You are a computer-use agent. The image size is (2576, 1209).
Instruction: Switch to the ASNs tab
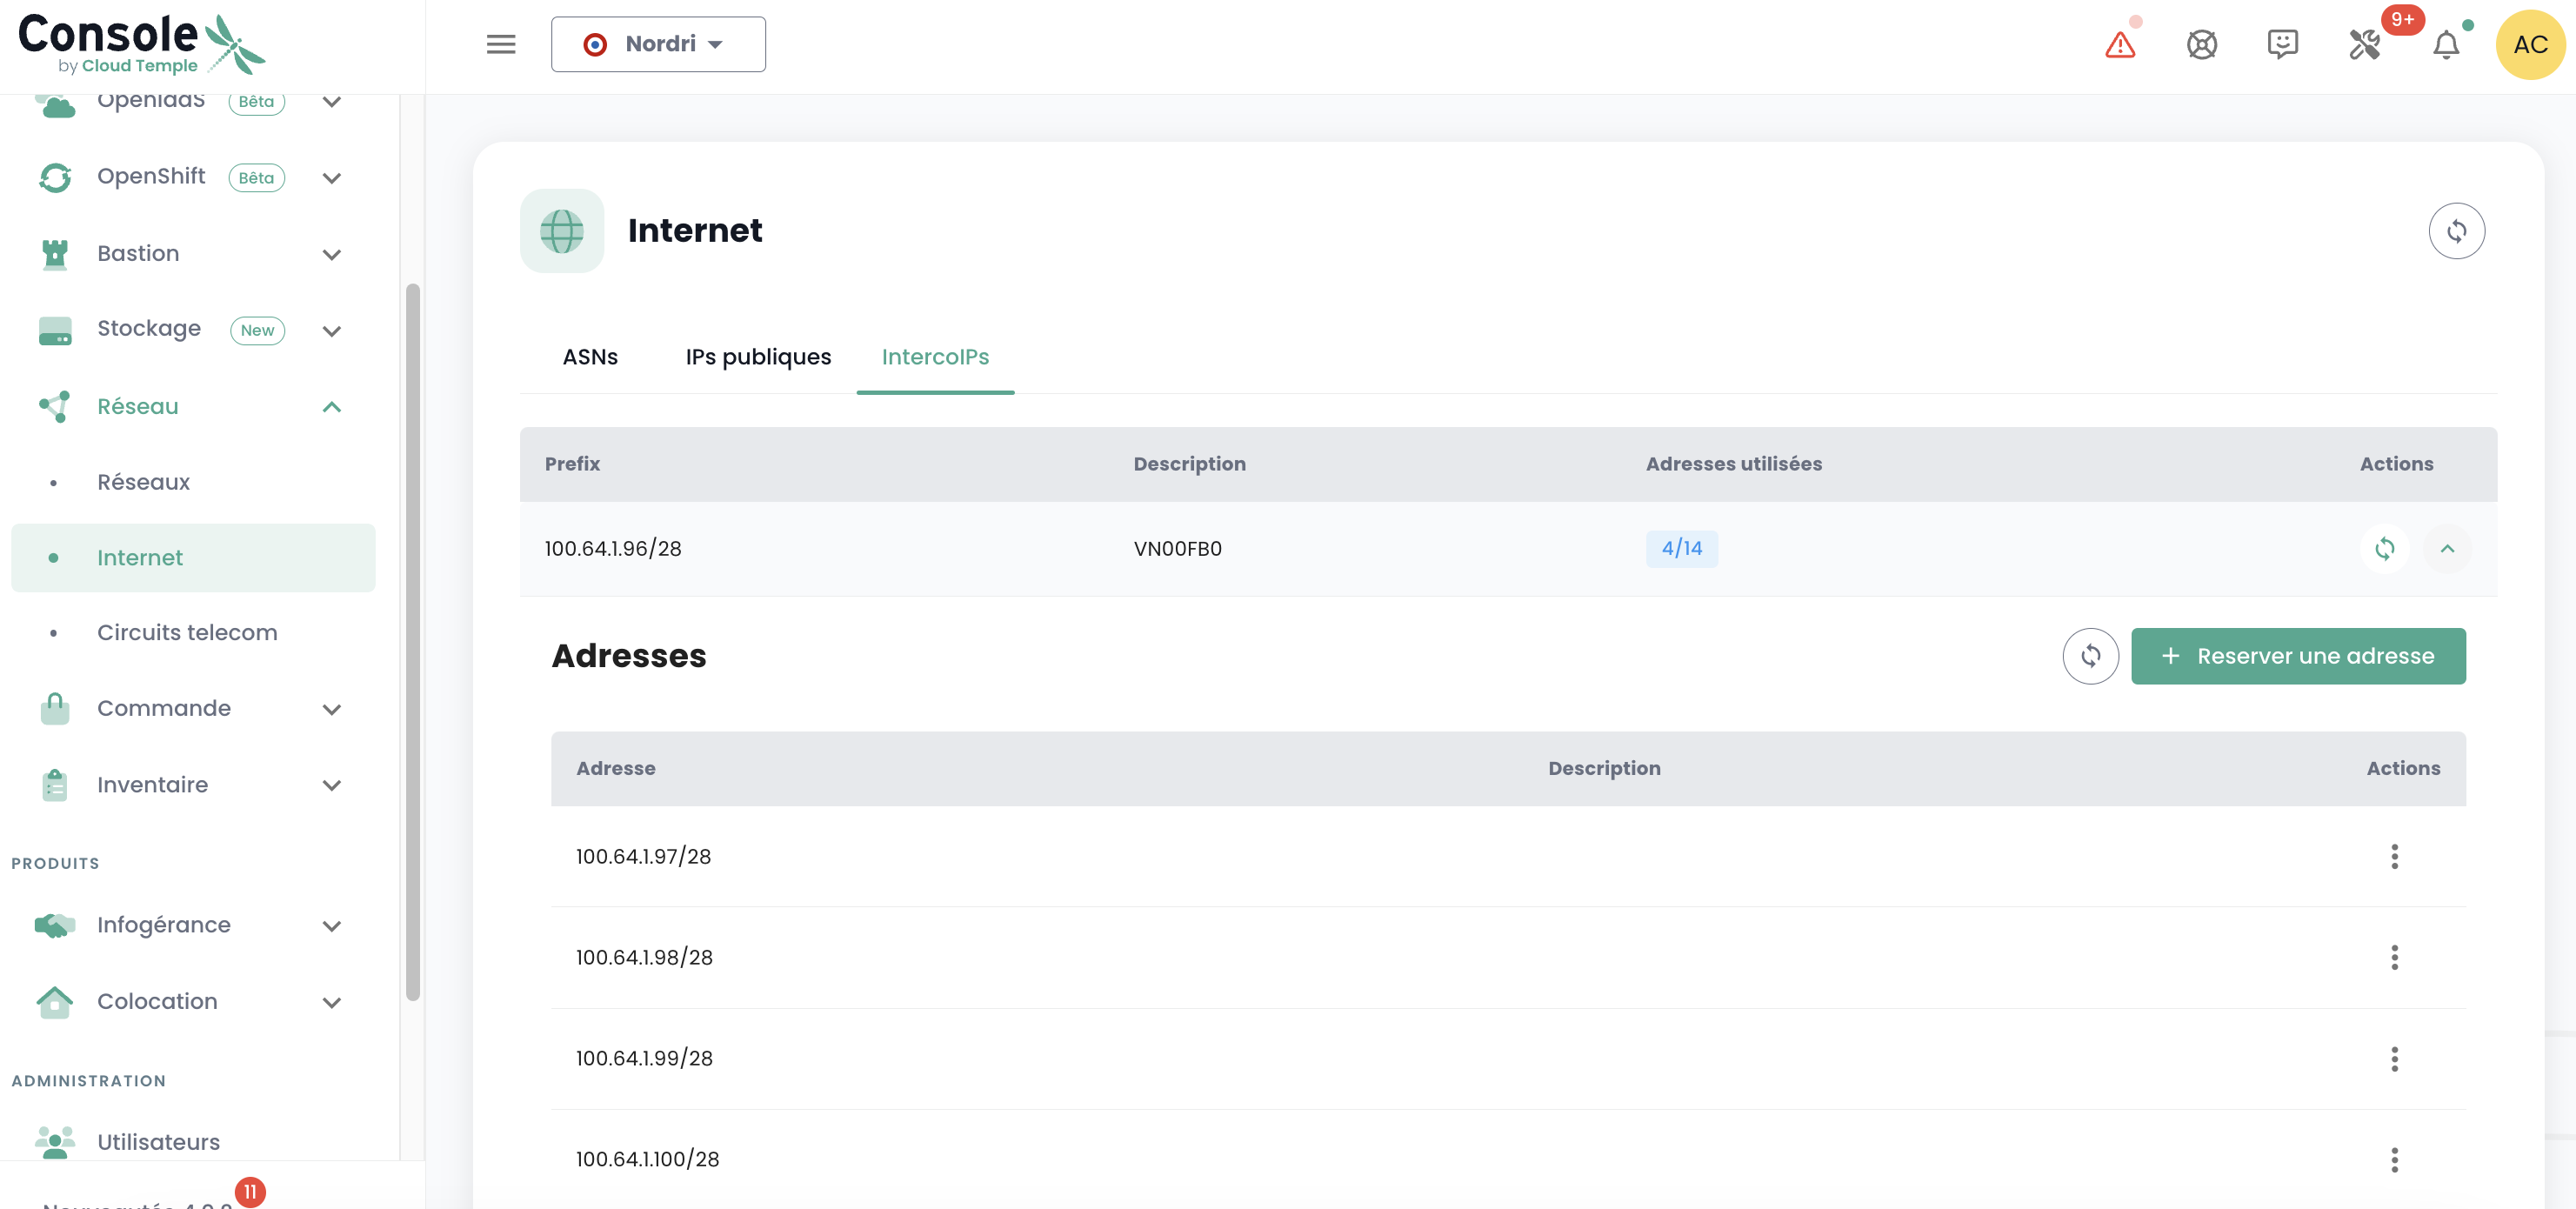(590, 357)
